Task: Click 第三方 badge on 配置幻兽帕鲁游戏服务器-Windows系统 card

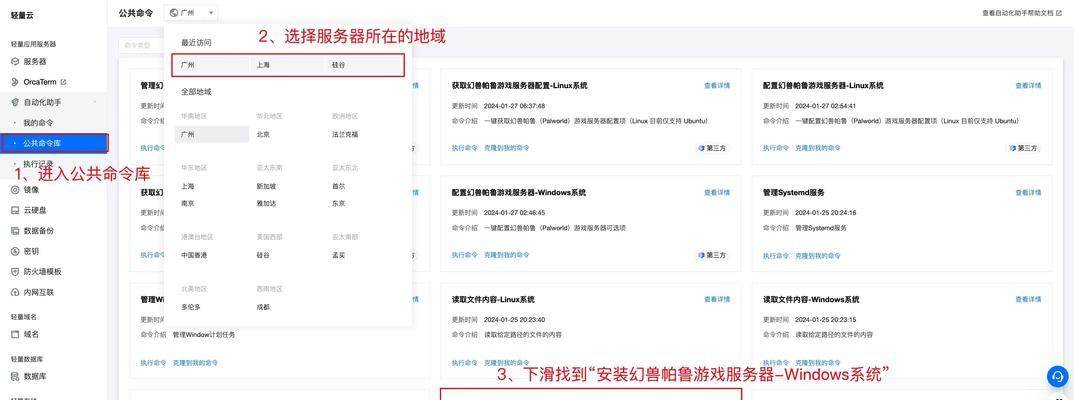Action: 711,255
